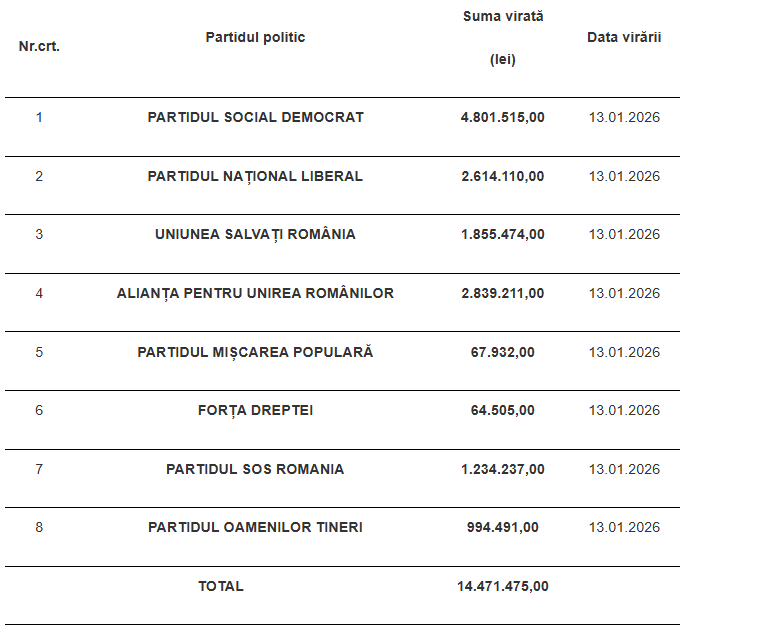Screen dimensions: 762x634
Task: Click UNIUNEA SALVAȚI ROMÂNIA cell
Action: coord(255,235)
